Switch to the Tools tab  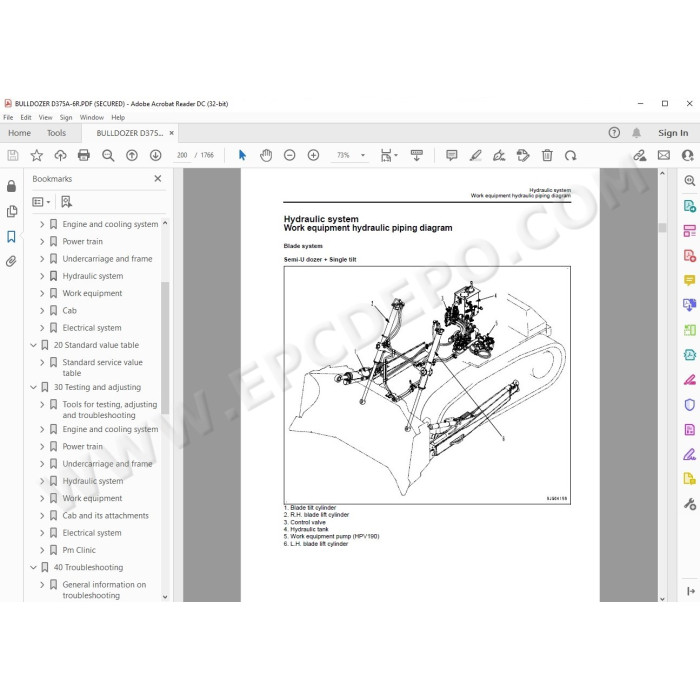(x=56, y=133)
